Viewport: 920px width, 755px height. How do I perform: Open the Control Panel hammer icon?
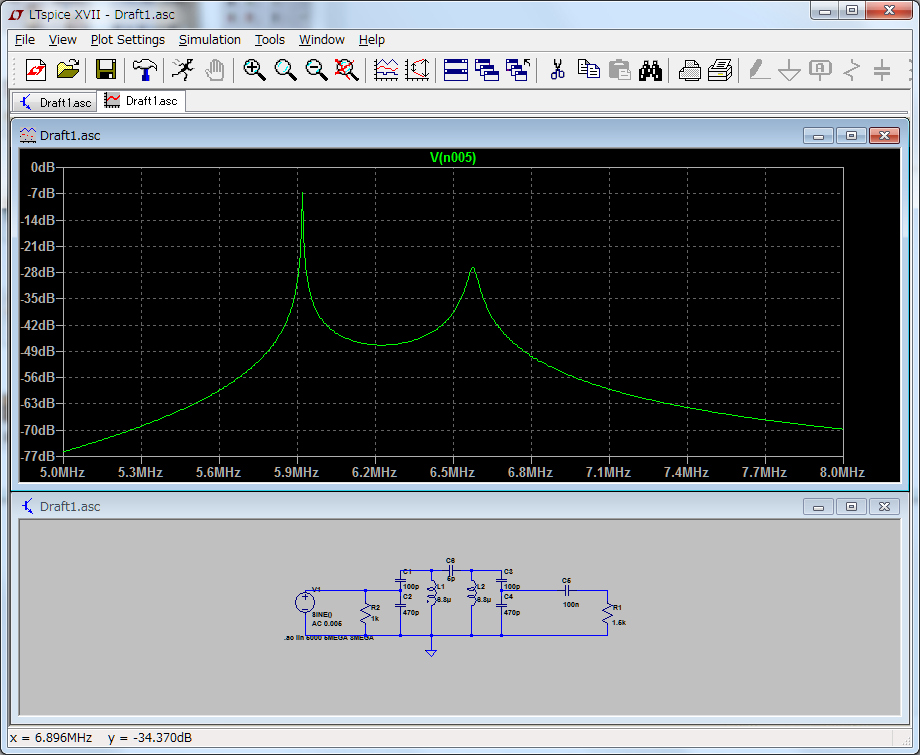(x=144, y=70)
